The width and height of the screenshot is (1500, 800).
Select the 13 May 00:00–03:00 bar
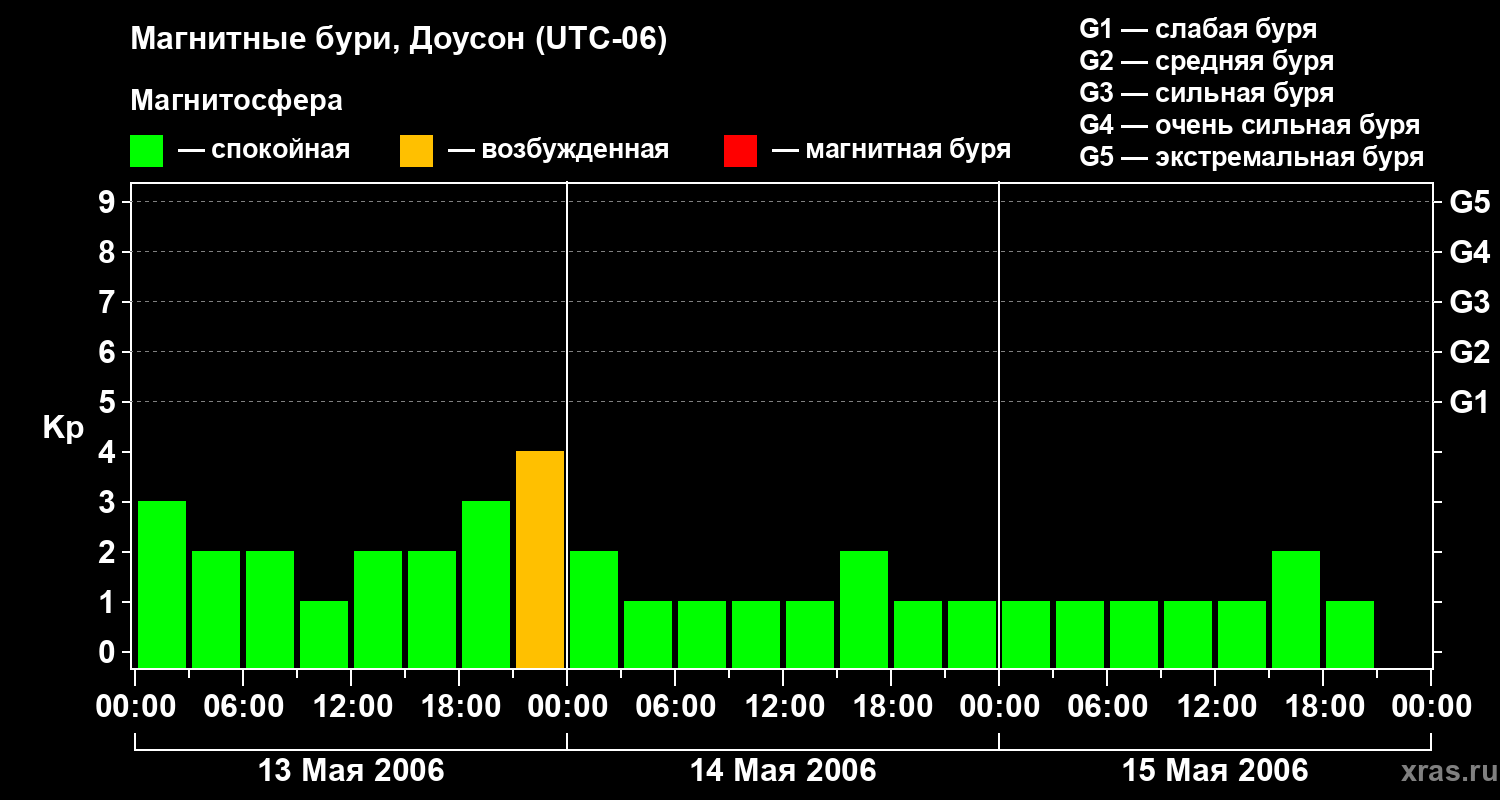[x=162, y=584]
